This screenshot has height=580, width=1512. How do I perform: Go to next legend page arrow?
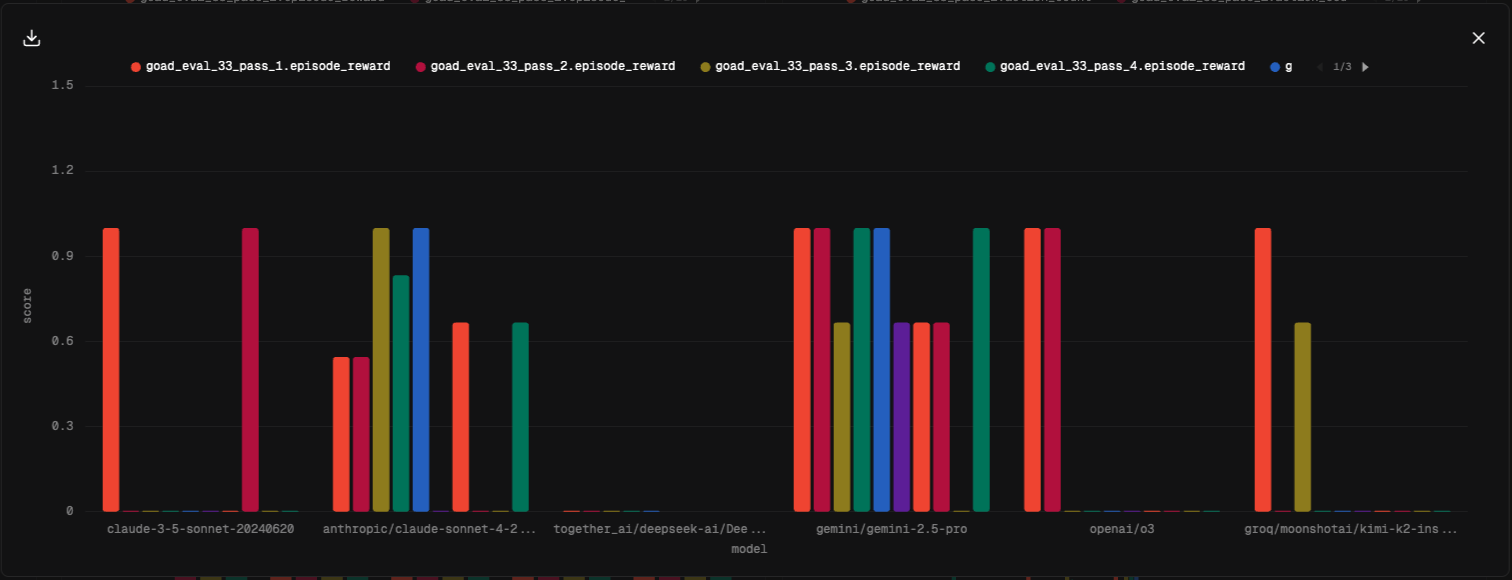click(1366, 67)
